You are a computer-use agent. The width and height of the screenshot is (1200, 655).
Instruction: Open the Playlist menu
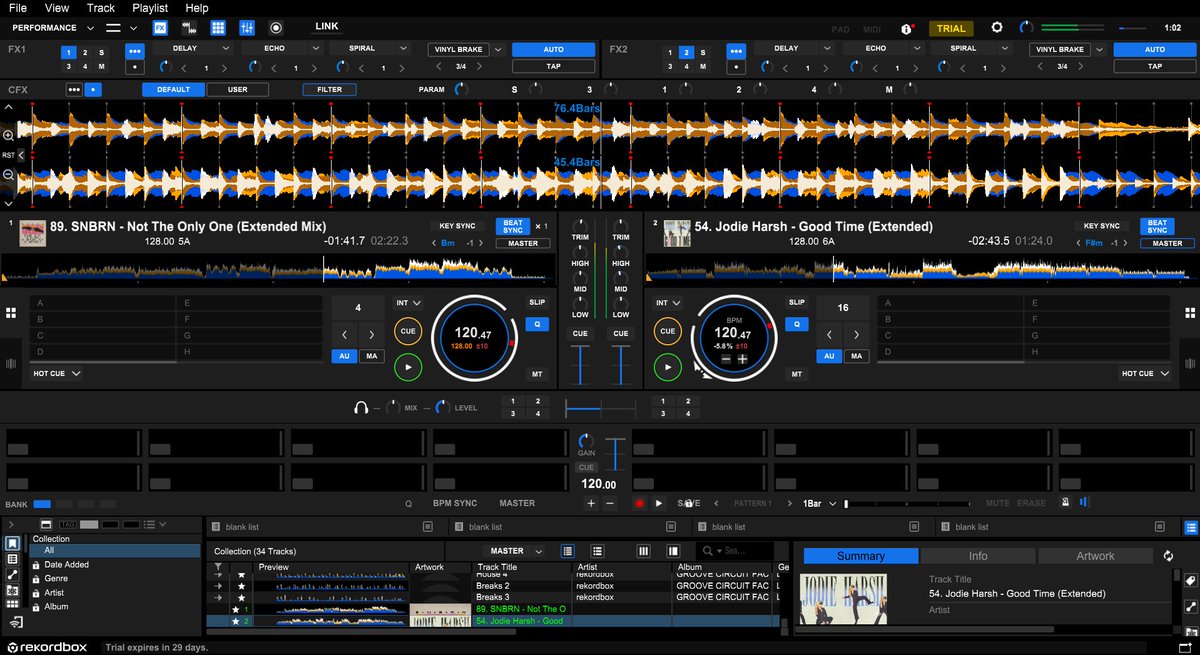click(150, 8)
